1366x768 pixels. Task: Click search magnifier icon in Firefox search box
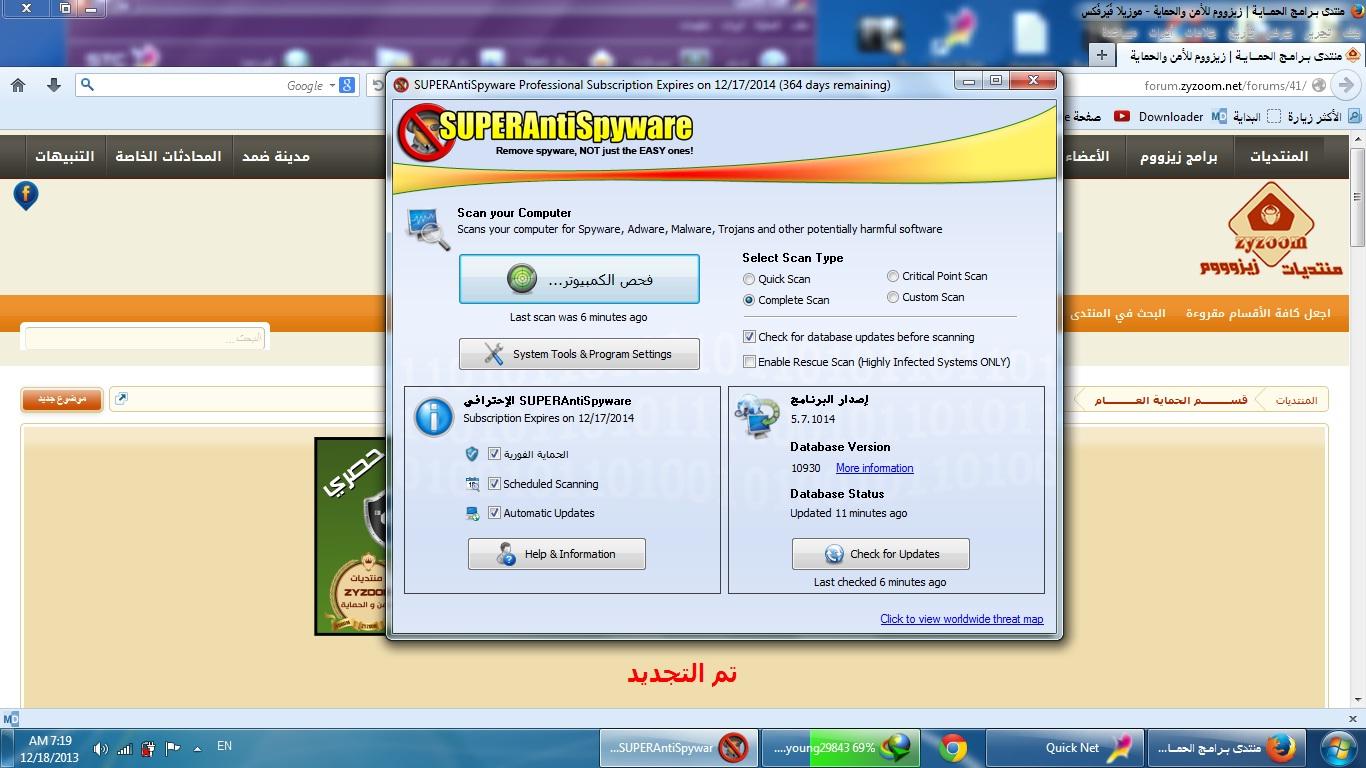87,85
